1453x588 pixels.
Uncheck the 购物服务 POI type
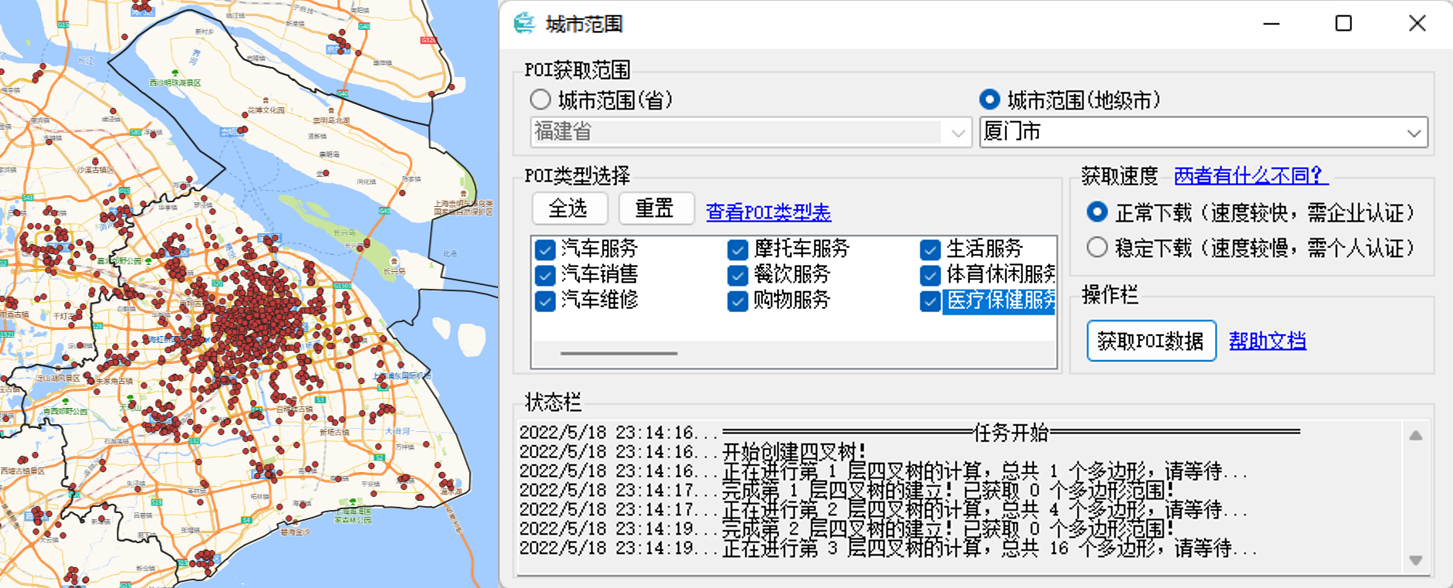pyautogui.click(x=737, y=301)
